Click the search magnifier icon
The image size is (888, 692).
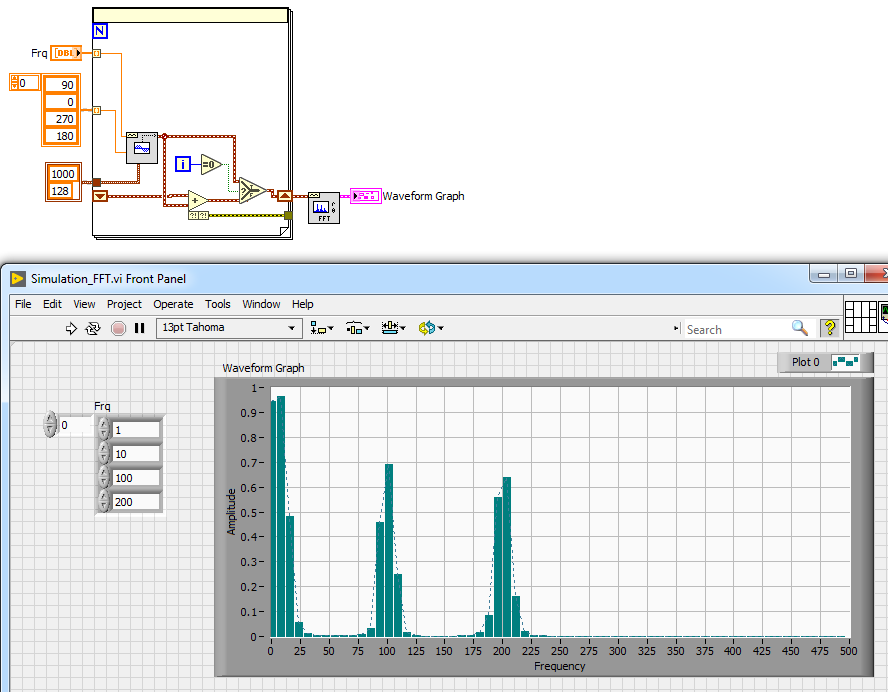tap(801, 328)
